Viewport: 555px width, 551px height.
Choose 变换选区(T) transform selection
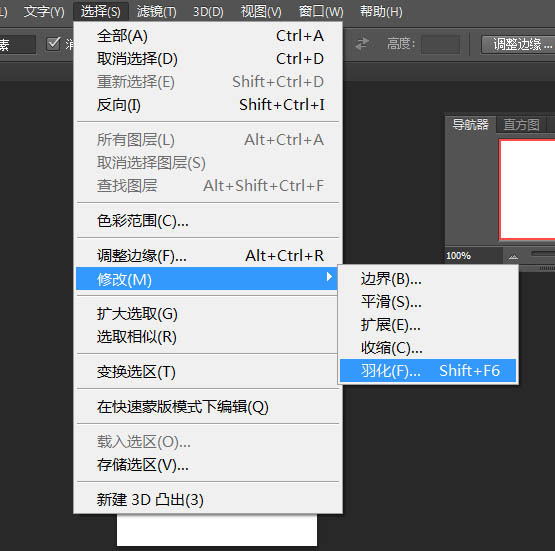[208, 372]
